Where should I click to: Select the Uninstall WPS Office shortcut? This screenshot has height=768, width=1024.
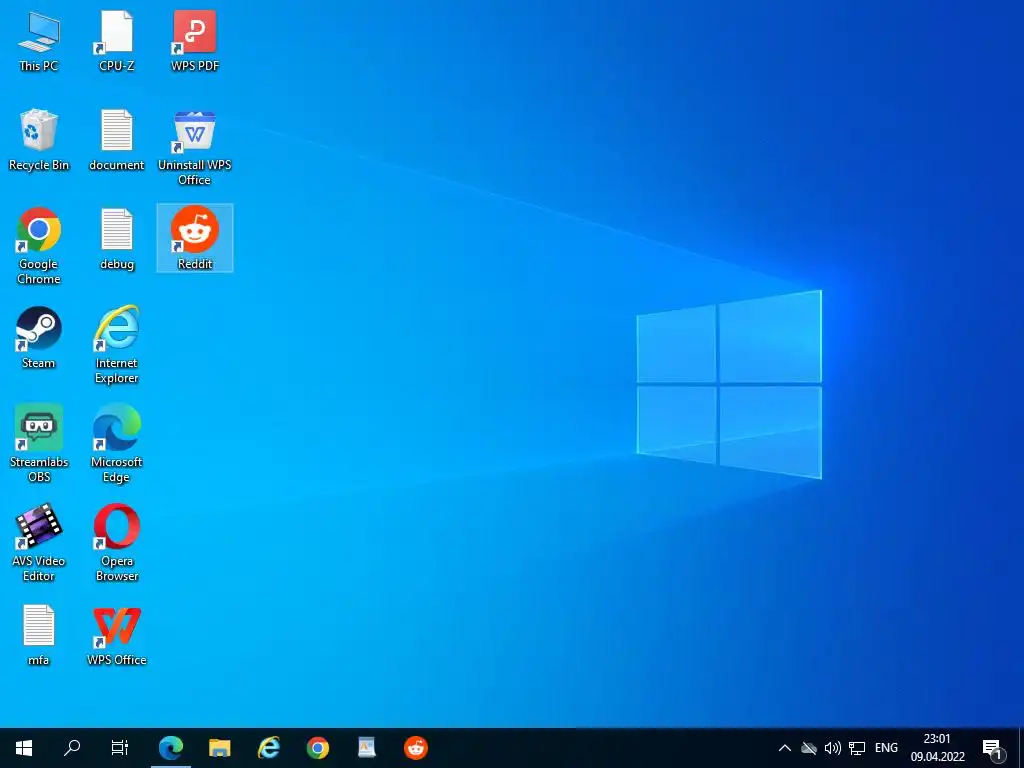point(195,148)
